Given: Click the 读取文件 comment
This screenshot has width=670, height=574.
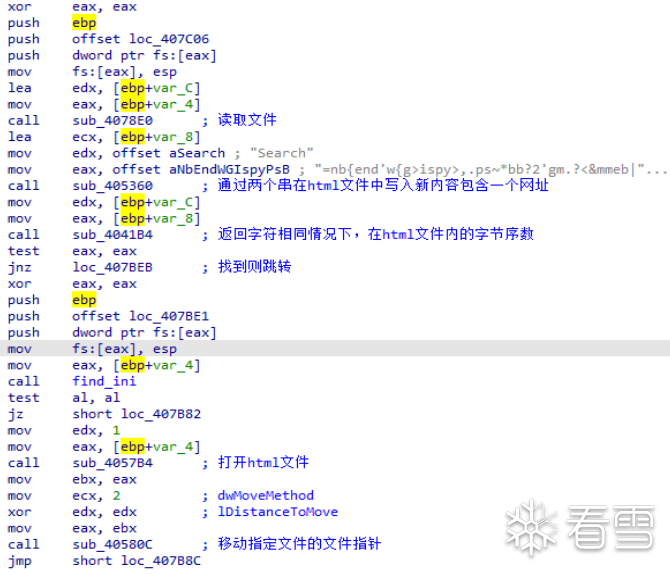Looking at the screenshot, I should [x=247, y=120].
